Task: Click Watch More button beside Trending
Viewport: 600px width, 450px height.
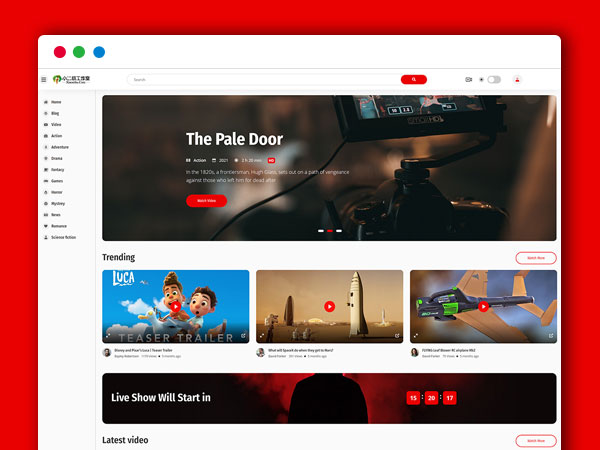Action: (x=535, y=258)
